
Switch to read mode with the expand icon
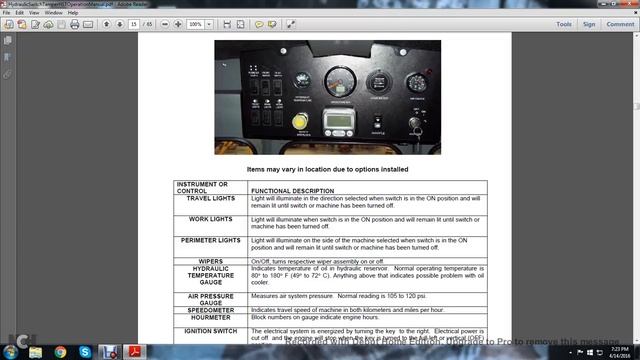point(291,24)
